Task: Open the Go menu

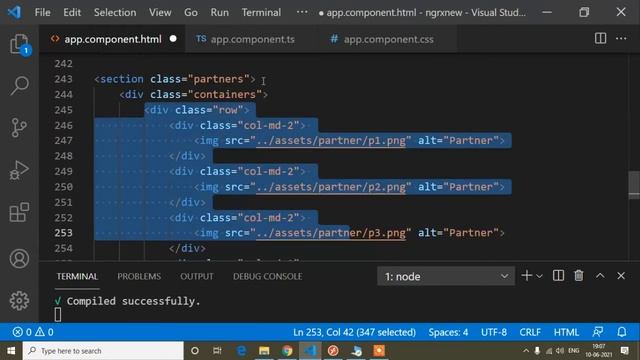Action: (x=191, y=12)
